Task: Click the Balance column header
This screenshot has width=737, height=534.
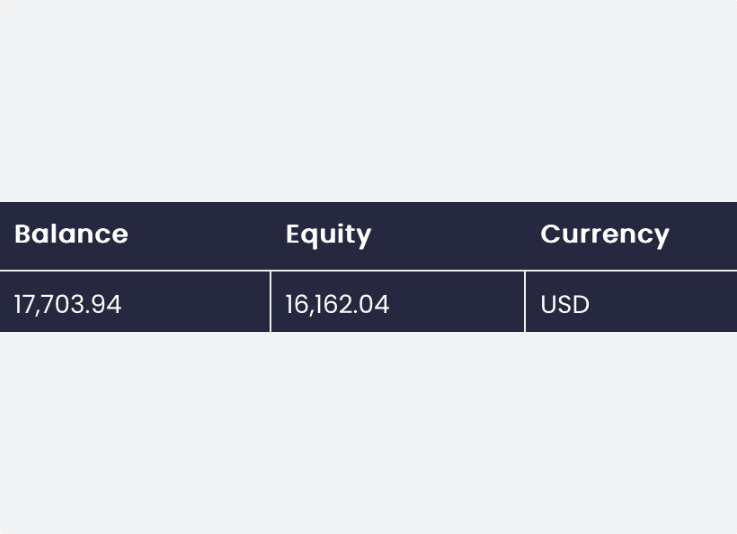Action: tap(71, 234)
